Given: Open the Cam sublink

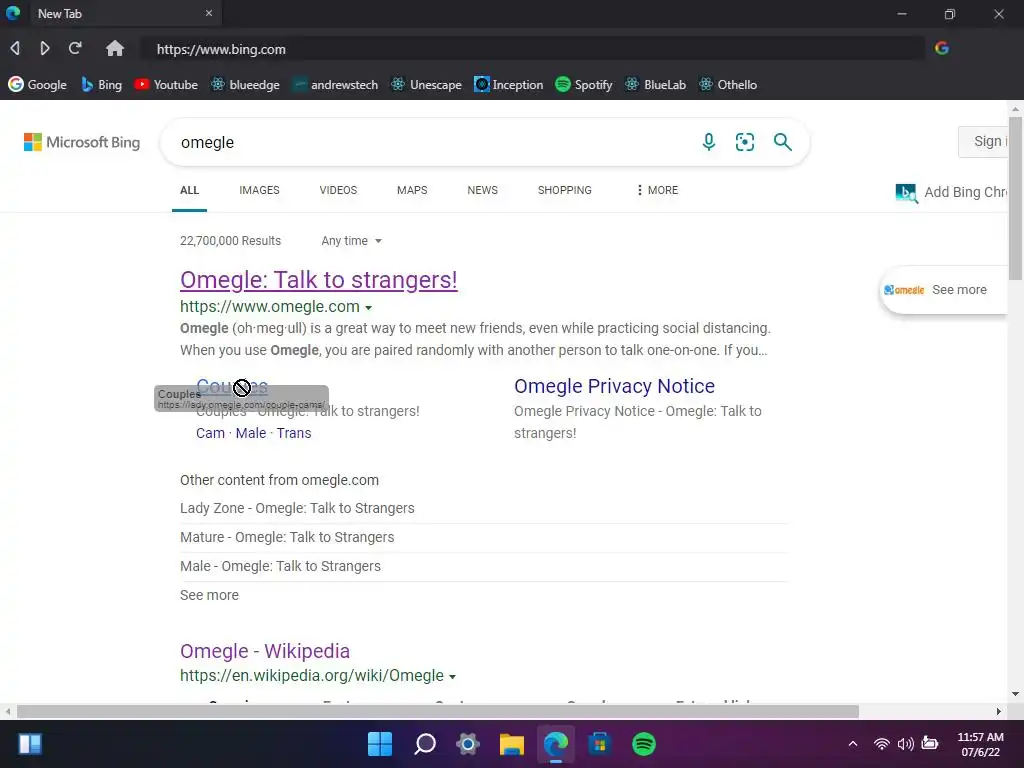Looking at the screenshot, I should tap(210, 433).
